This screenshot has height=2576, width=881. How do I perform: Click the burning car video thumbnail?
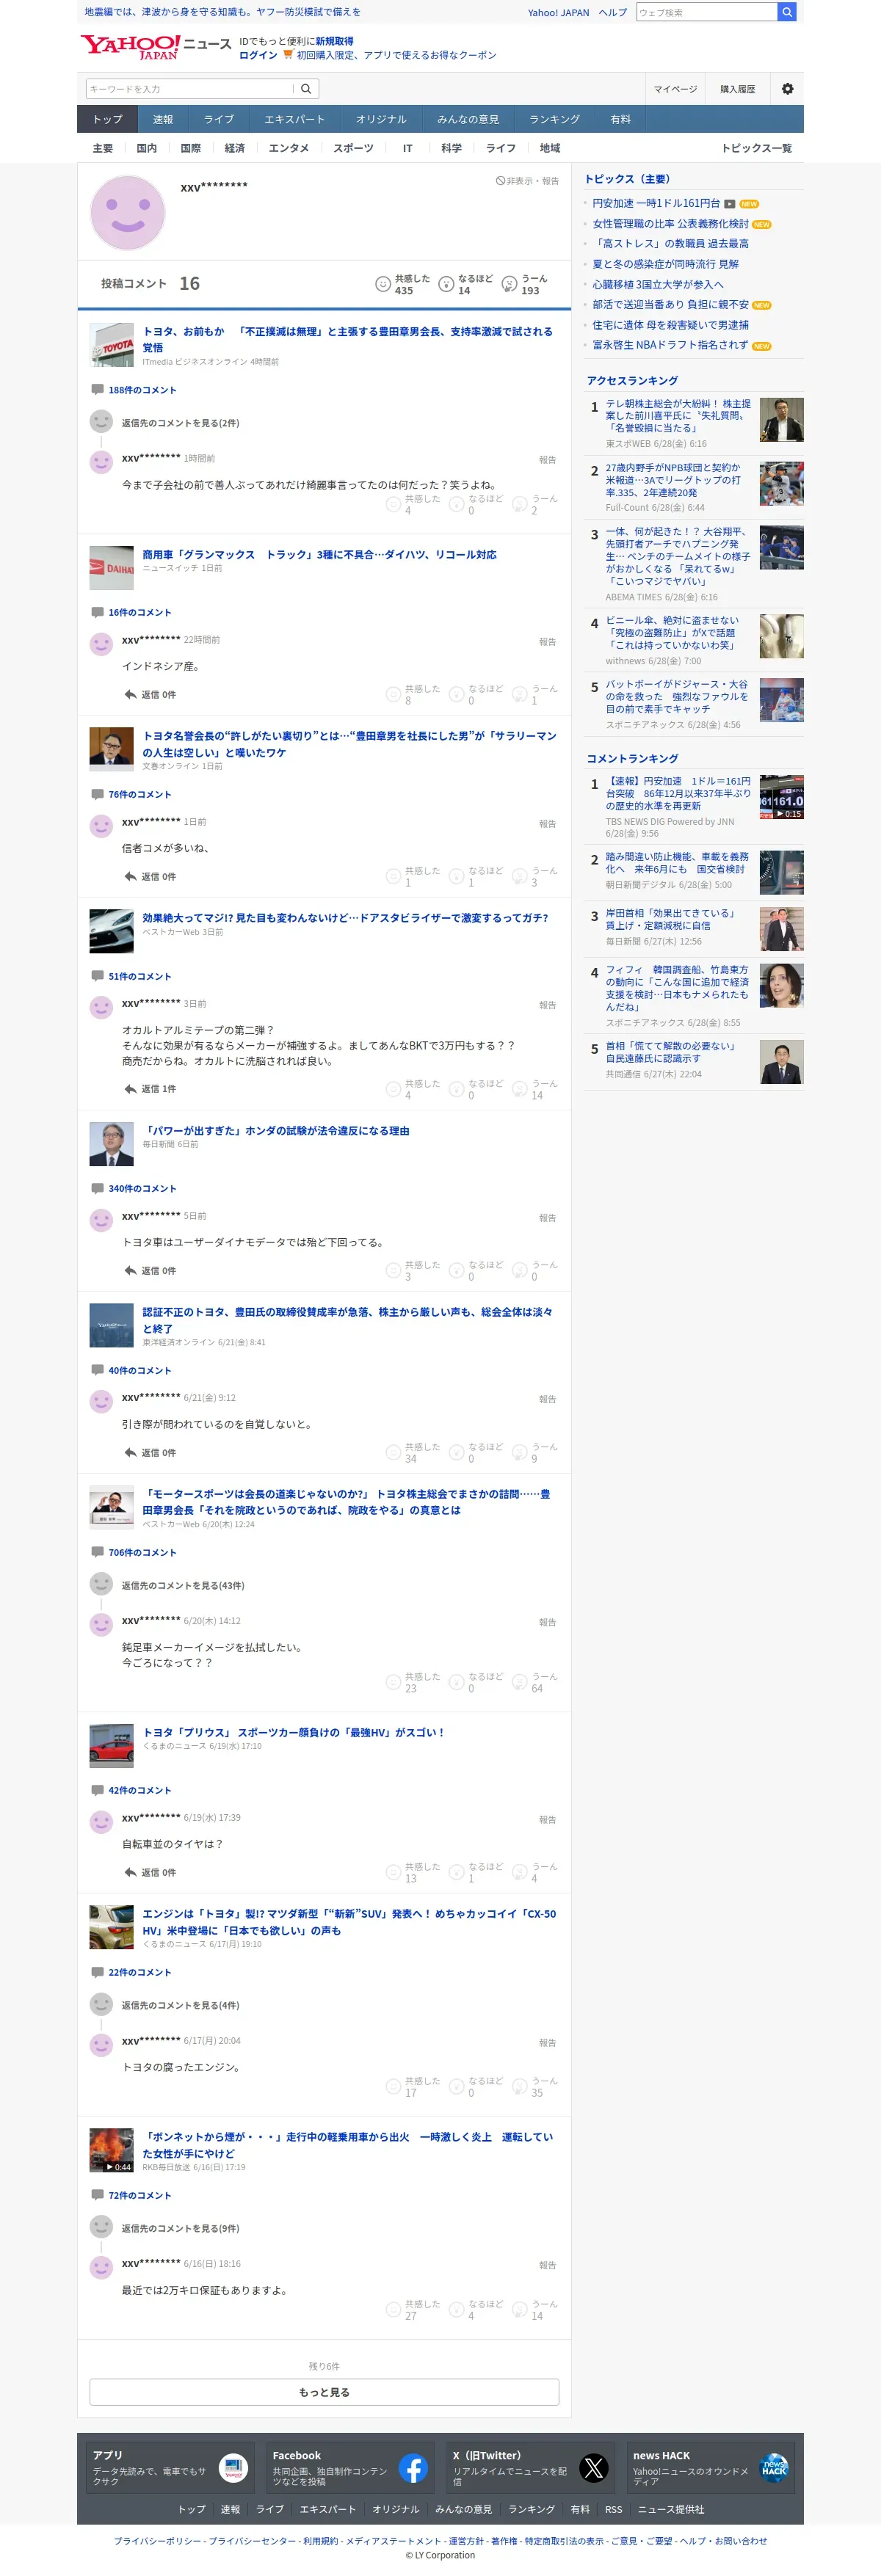tap(111, 2150)
